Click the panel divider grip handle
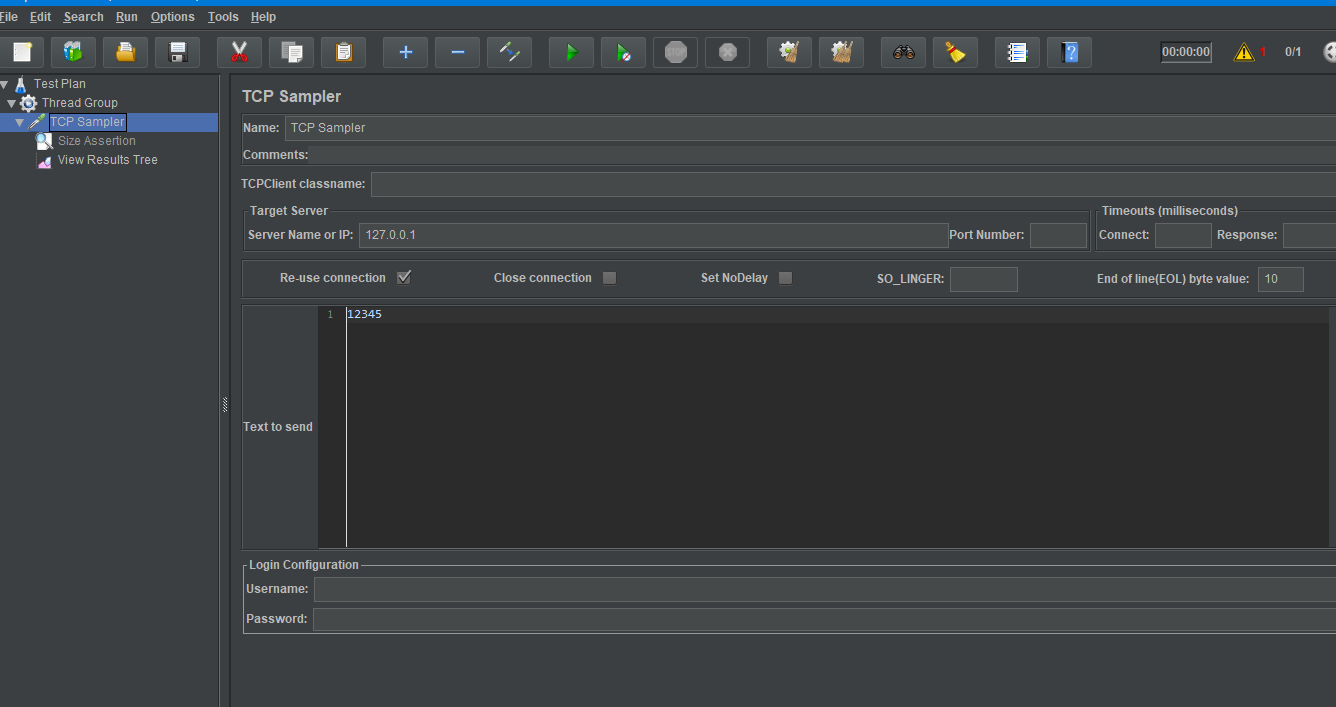This screenshot has width=1336, height=707. [225, 403]
